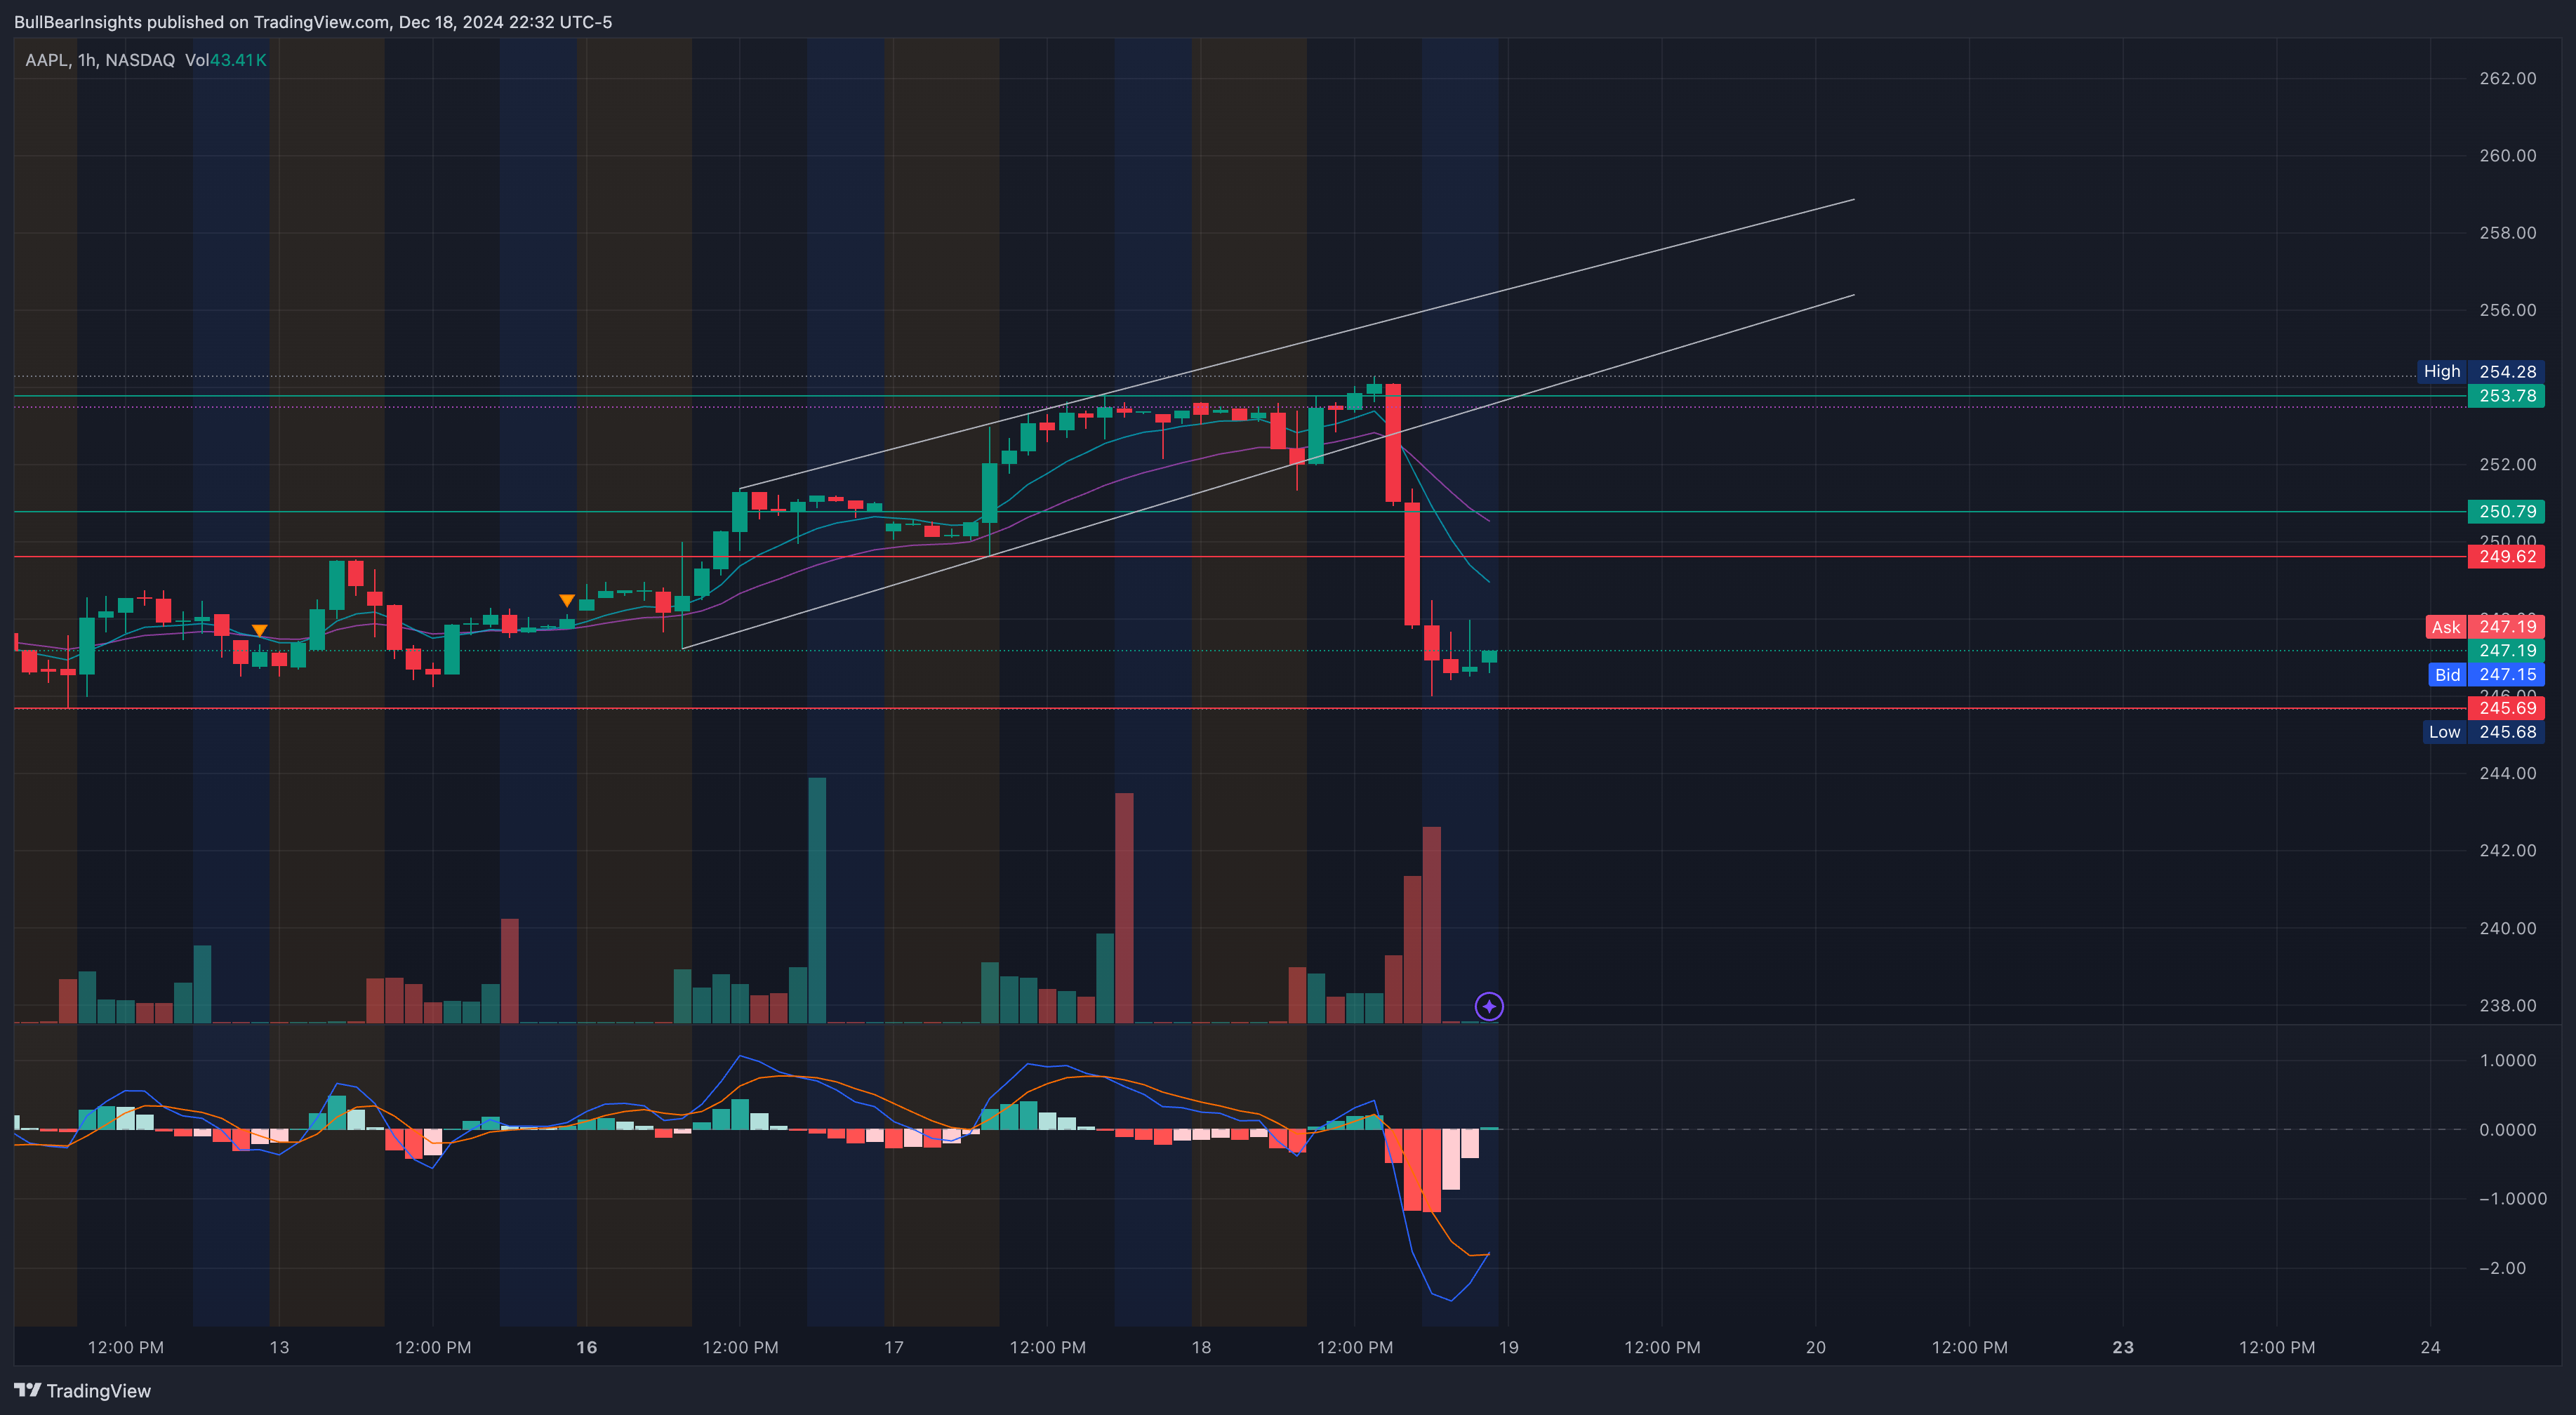Click 262.00 on the price axis
This screenshot has height=1415, width=2576.
(x=2507, y=78)
